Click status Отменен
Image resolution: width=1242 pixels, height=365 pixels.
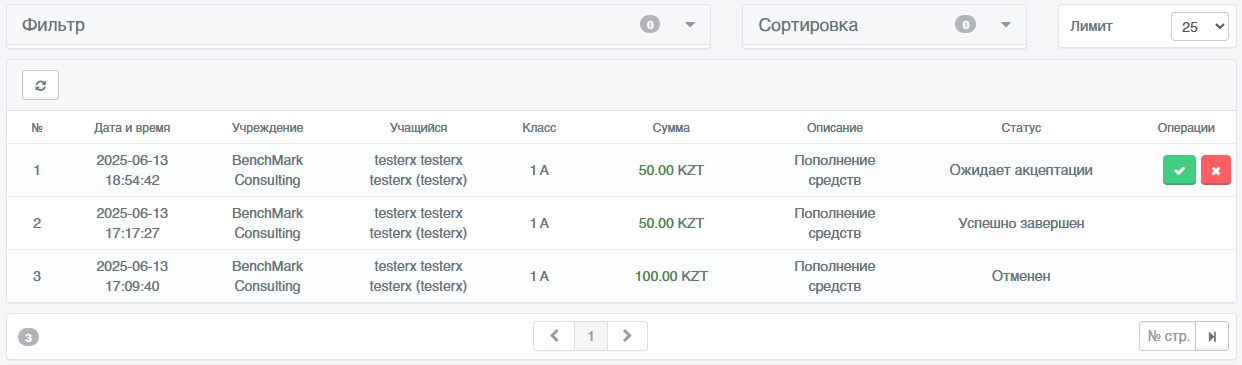point(1021,276)
